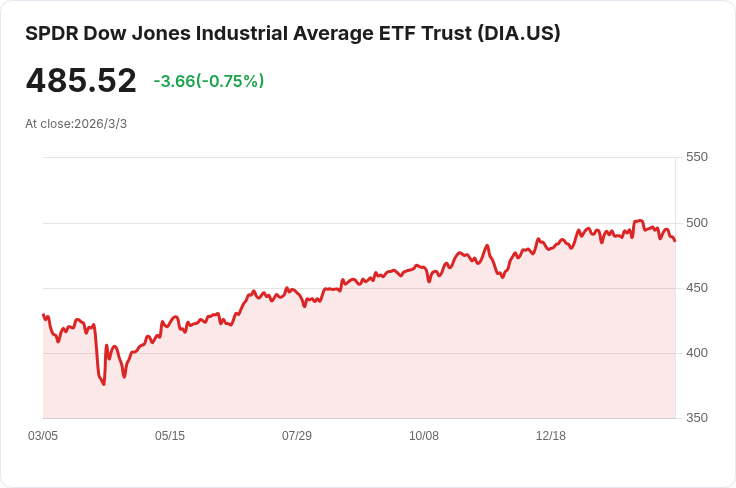Click the 05/15 date label

pyautogui.click(x=170, y=436)
